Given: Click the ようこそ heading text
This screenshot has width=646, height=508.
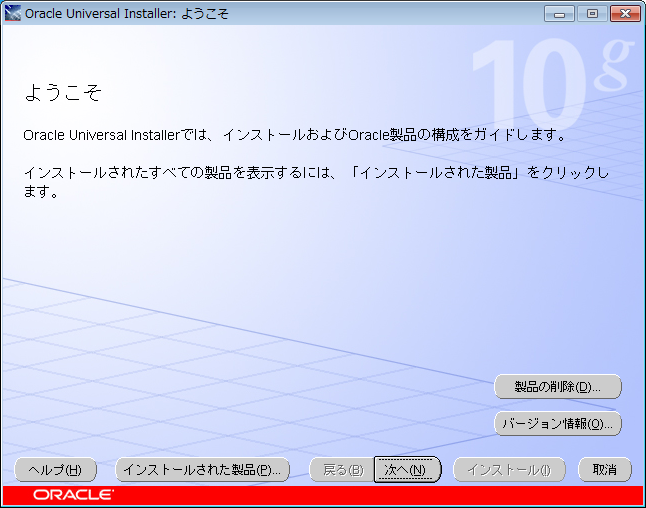Looking at the screenshot, I should pos(63,94).
